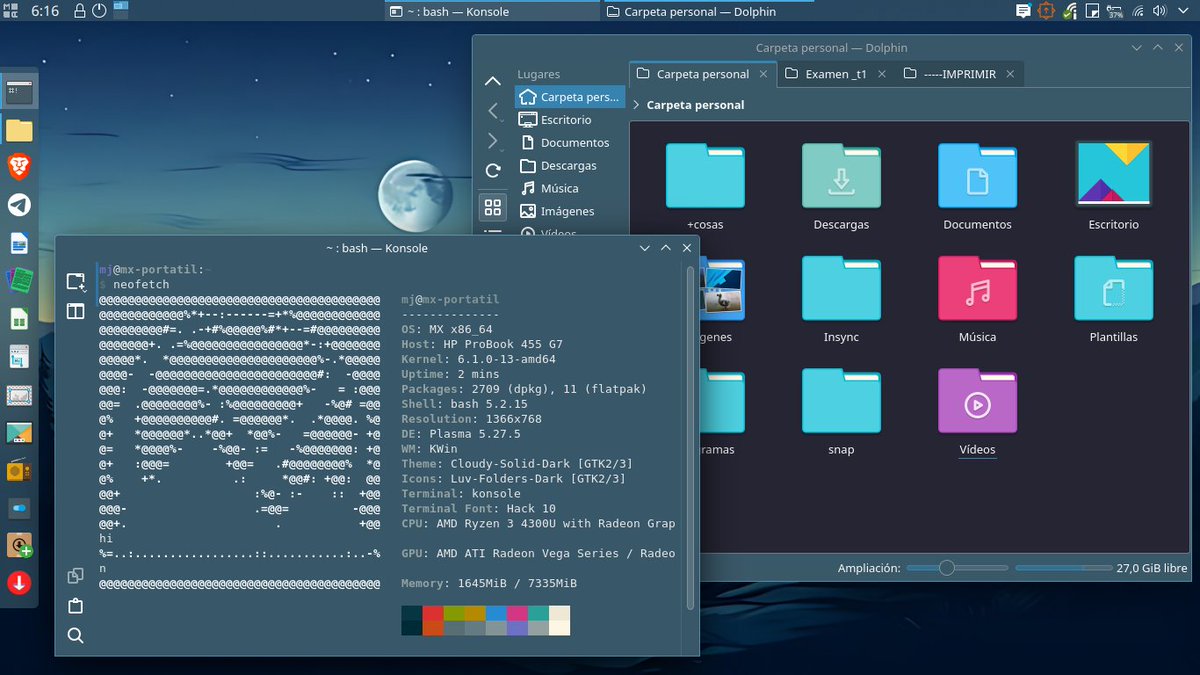Switch to the -----IMPRIMIR tab
The width and height of the screenshot is (1200, 675).
(959, 74)
